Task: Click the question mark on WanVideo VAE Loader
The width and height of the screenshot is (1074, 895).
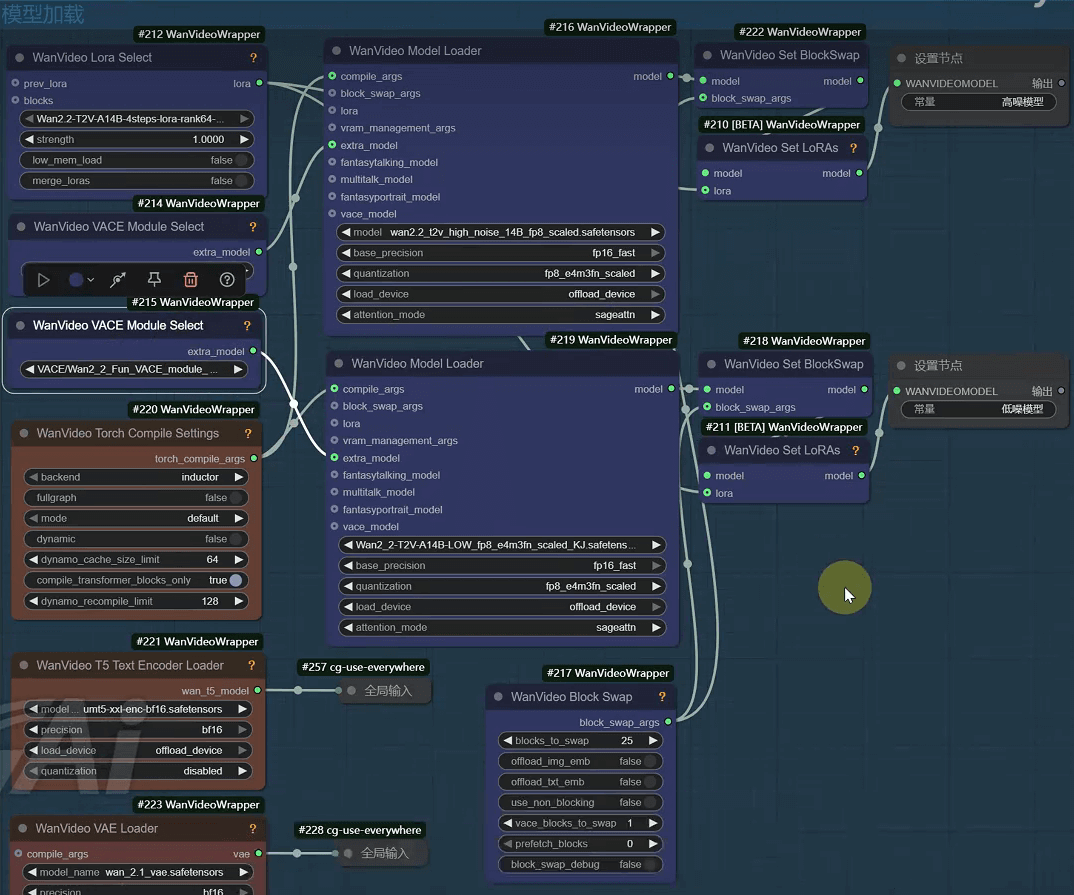Action: [x=253, y=829]
